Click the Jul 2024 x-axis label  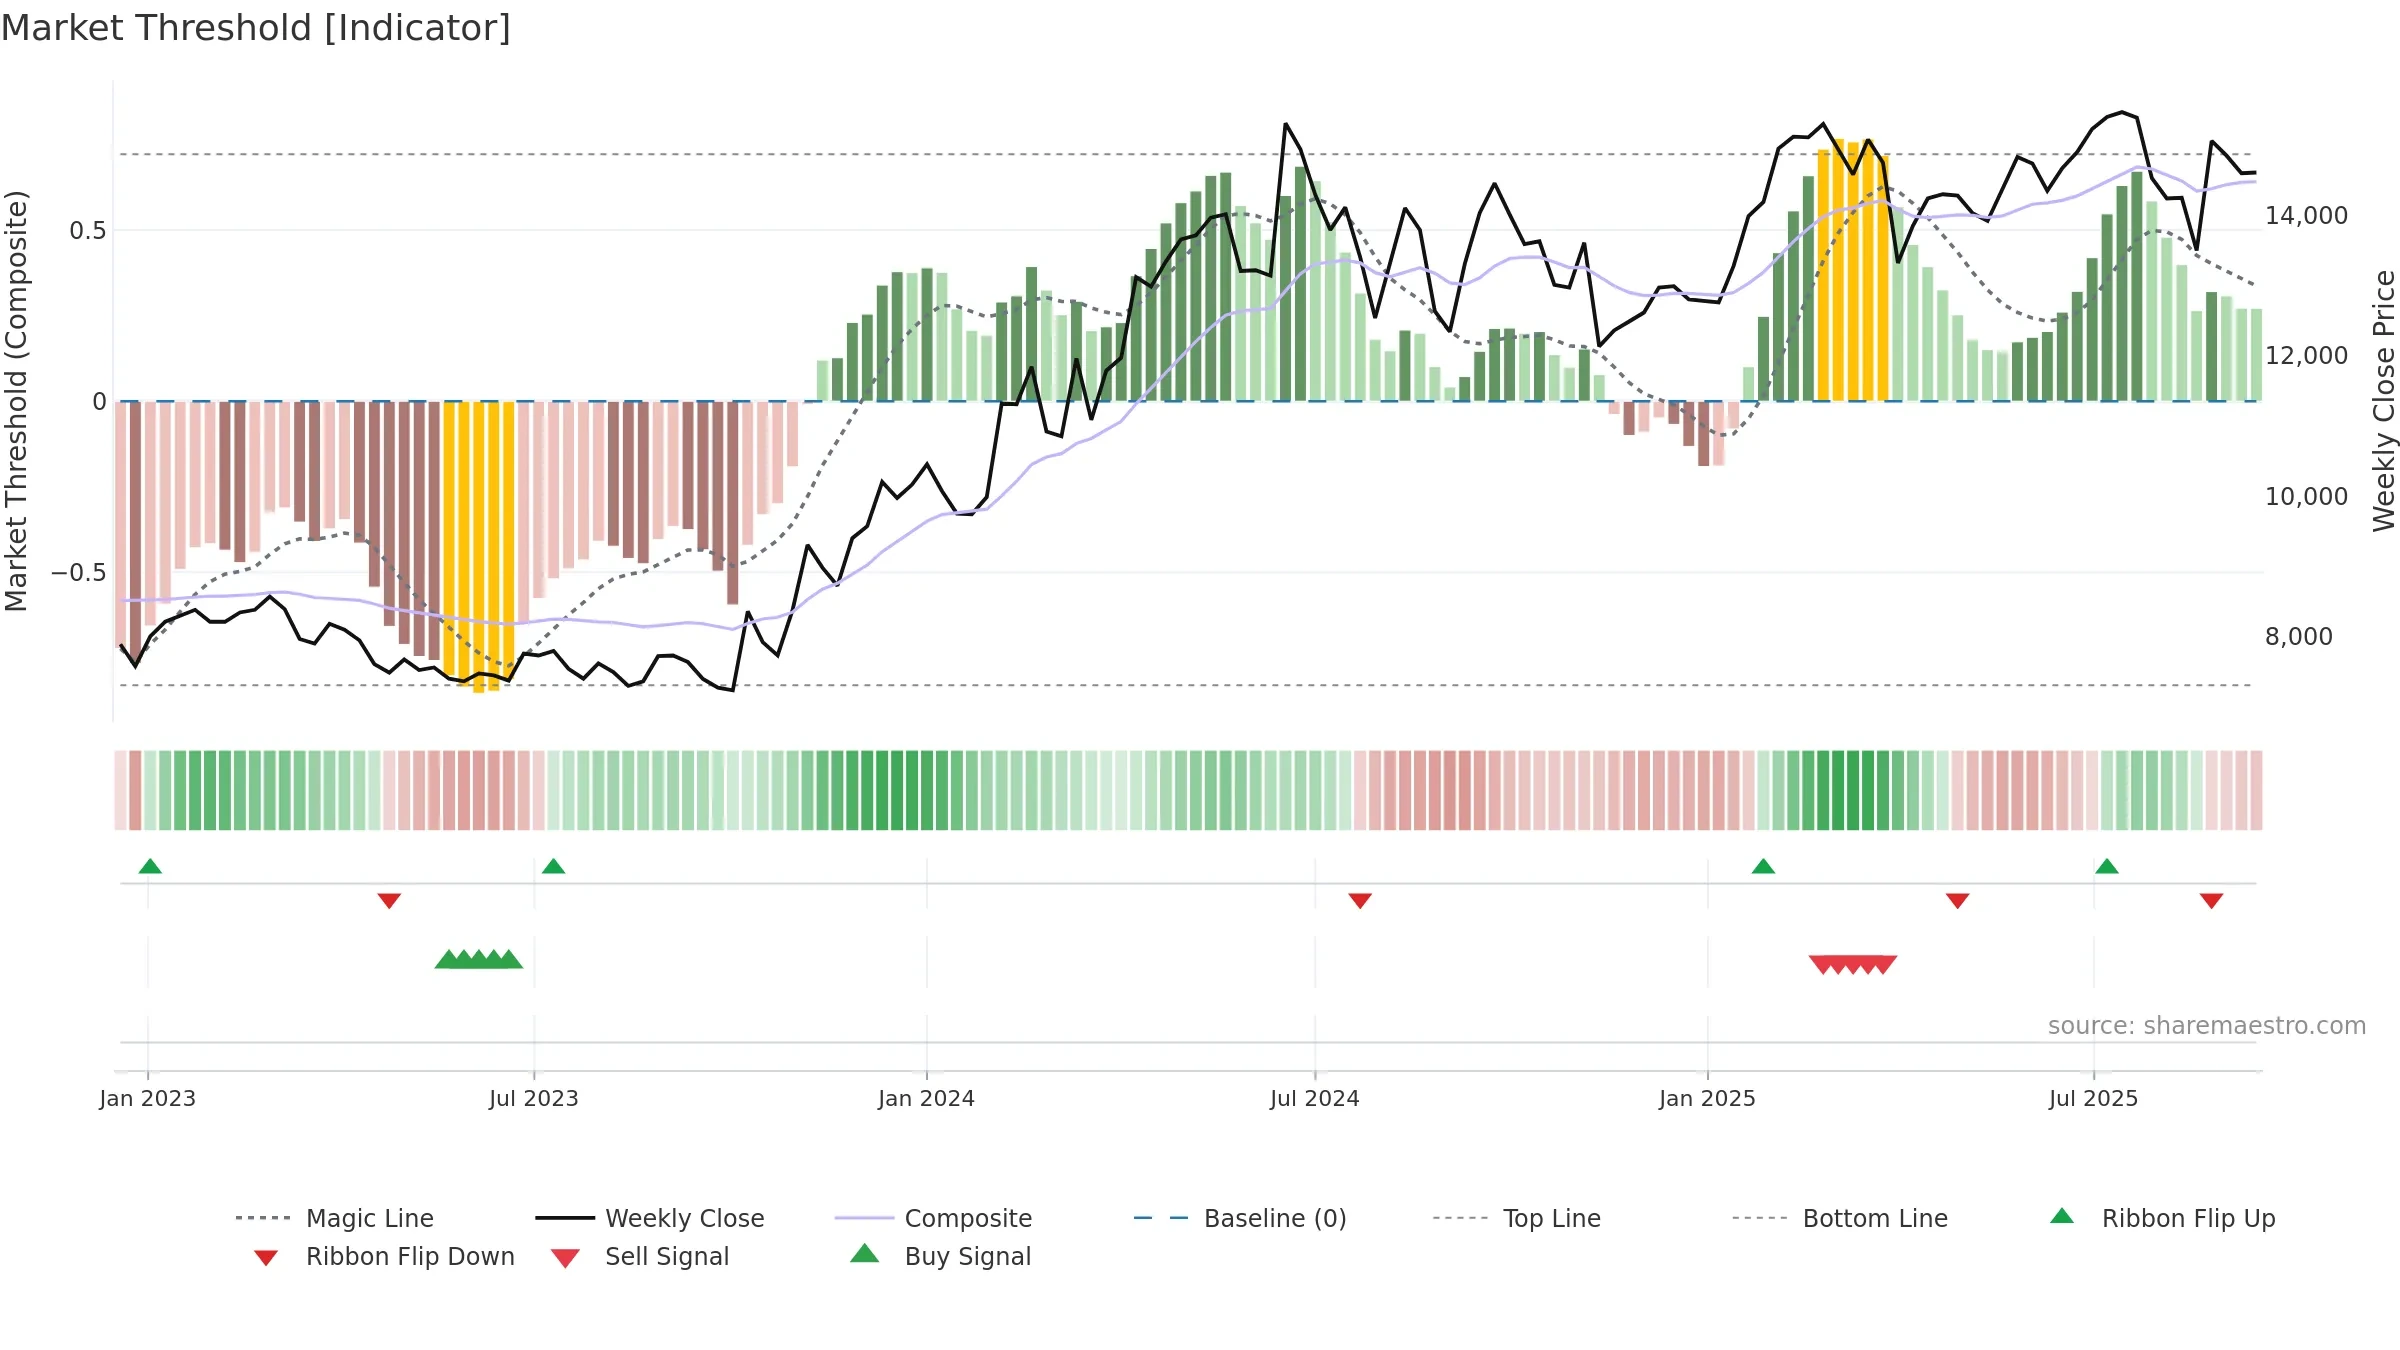1315,1098
